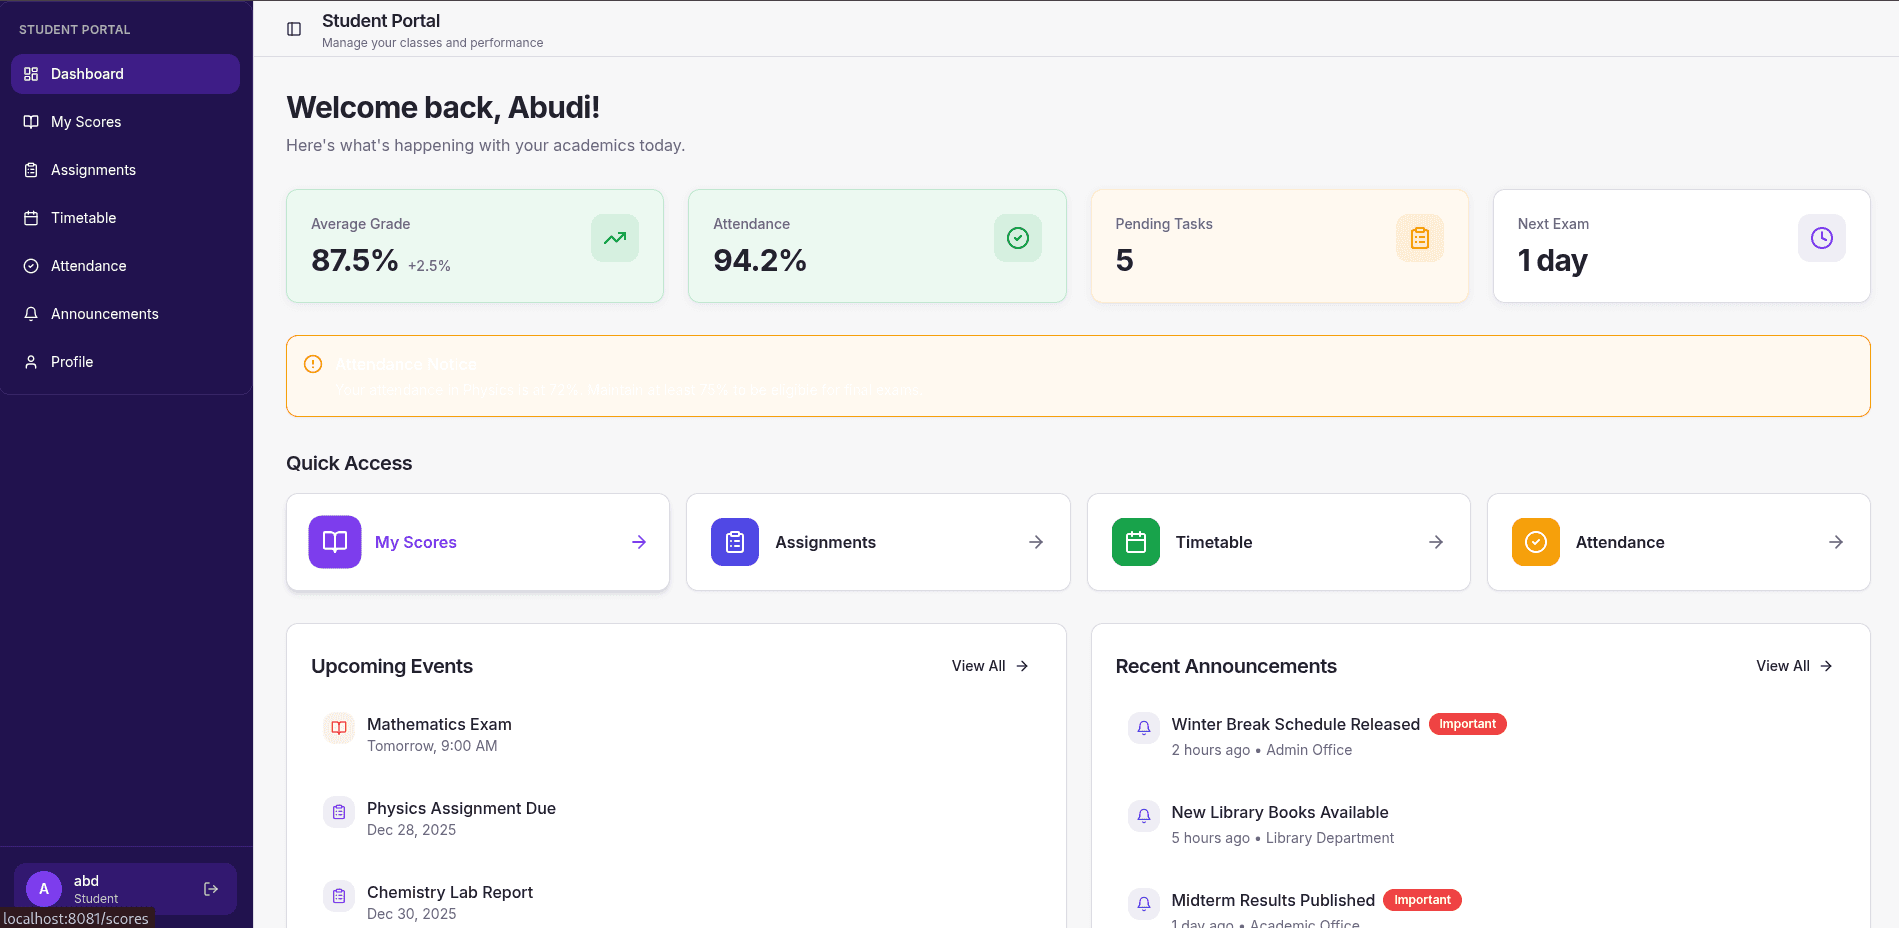The width and height of the screenshot is (1899, 928).
Task: Click the arrow on the My Scores tile
Action: click(639, 542)
